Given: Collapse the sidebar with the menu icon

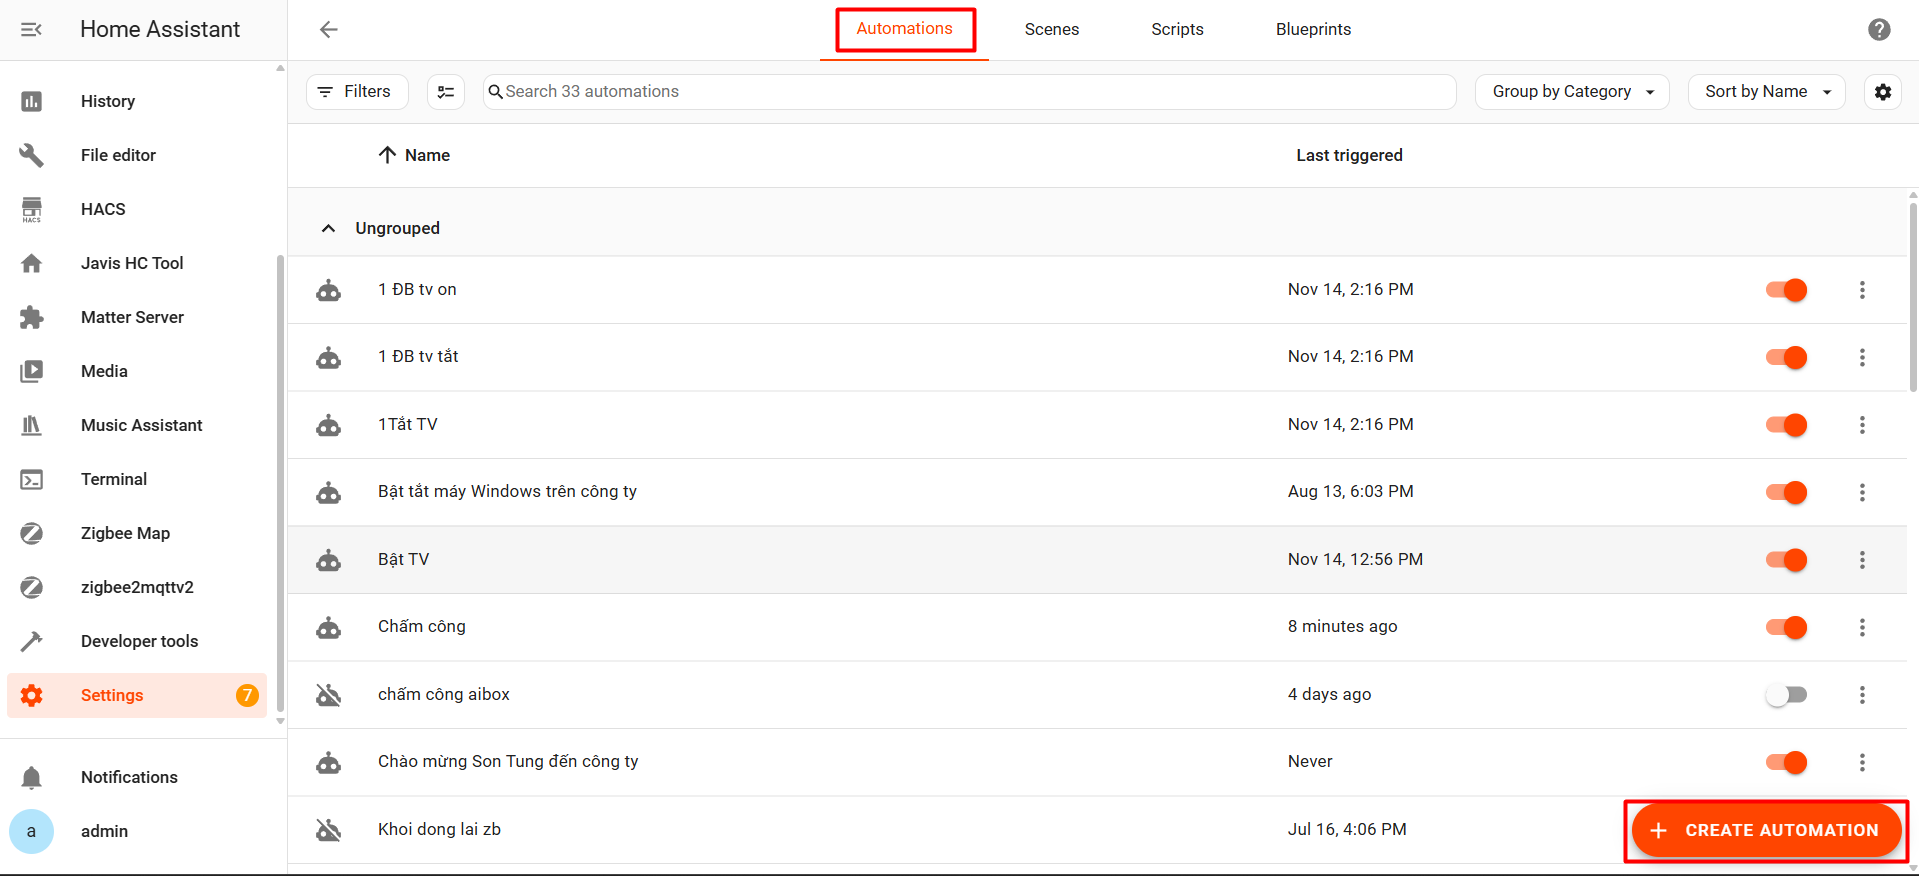Looking at the screenshot, I should tap(32, 30).
